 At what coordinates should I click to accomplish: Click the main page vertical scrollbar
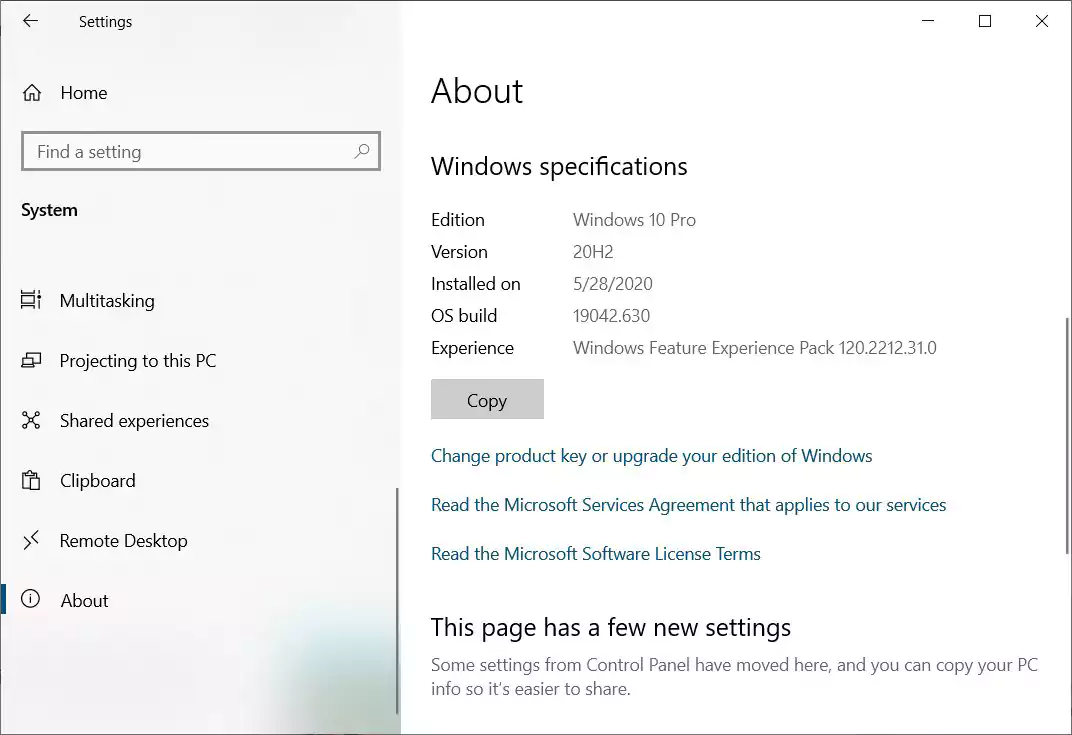(x=1067, y=436)
